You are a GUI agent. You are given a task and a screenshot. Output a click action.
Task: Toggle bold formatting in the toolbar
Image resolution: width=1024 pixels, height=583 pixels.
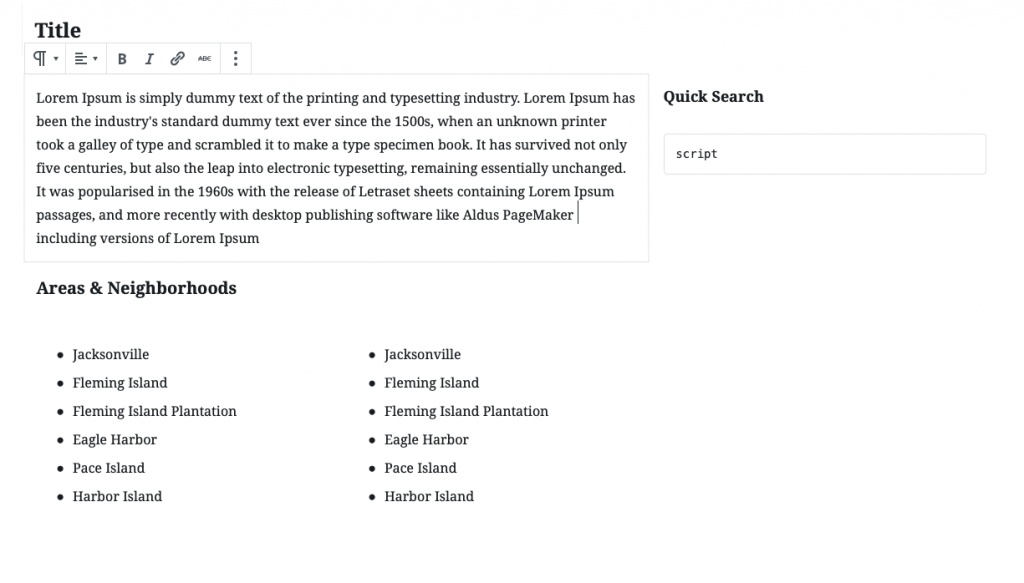122,59
